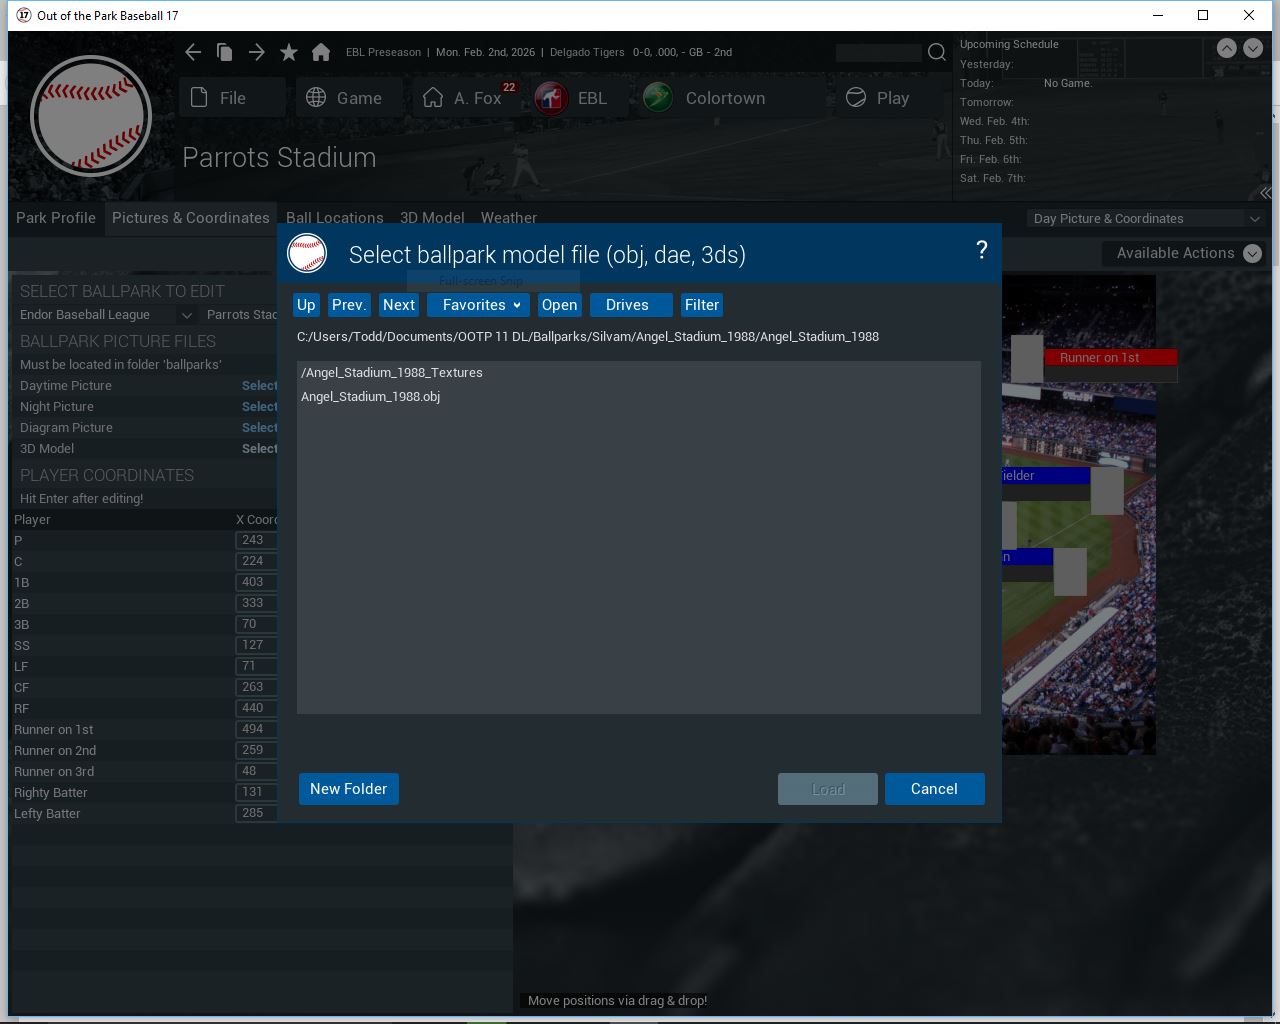Click the EBL league logo icon
The width and height of the screenshot is (1280, 1024).
coord(551,98)
